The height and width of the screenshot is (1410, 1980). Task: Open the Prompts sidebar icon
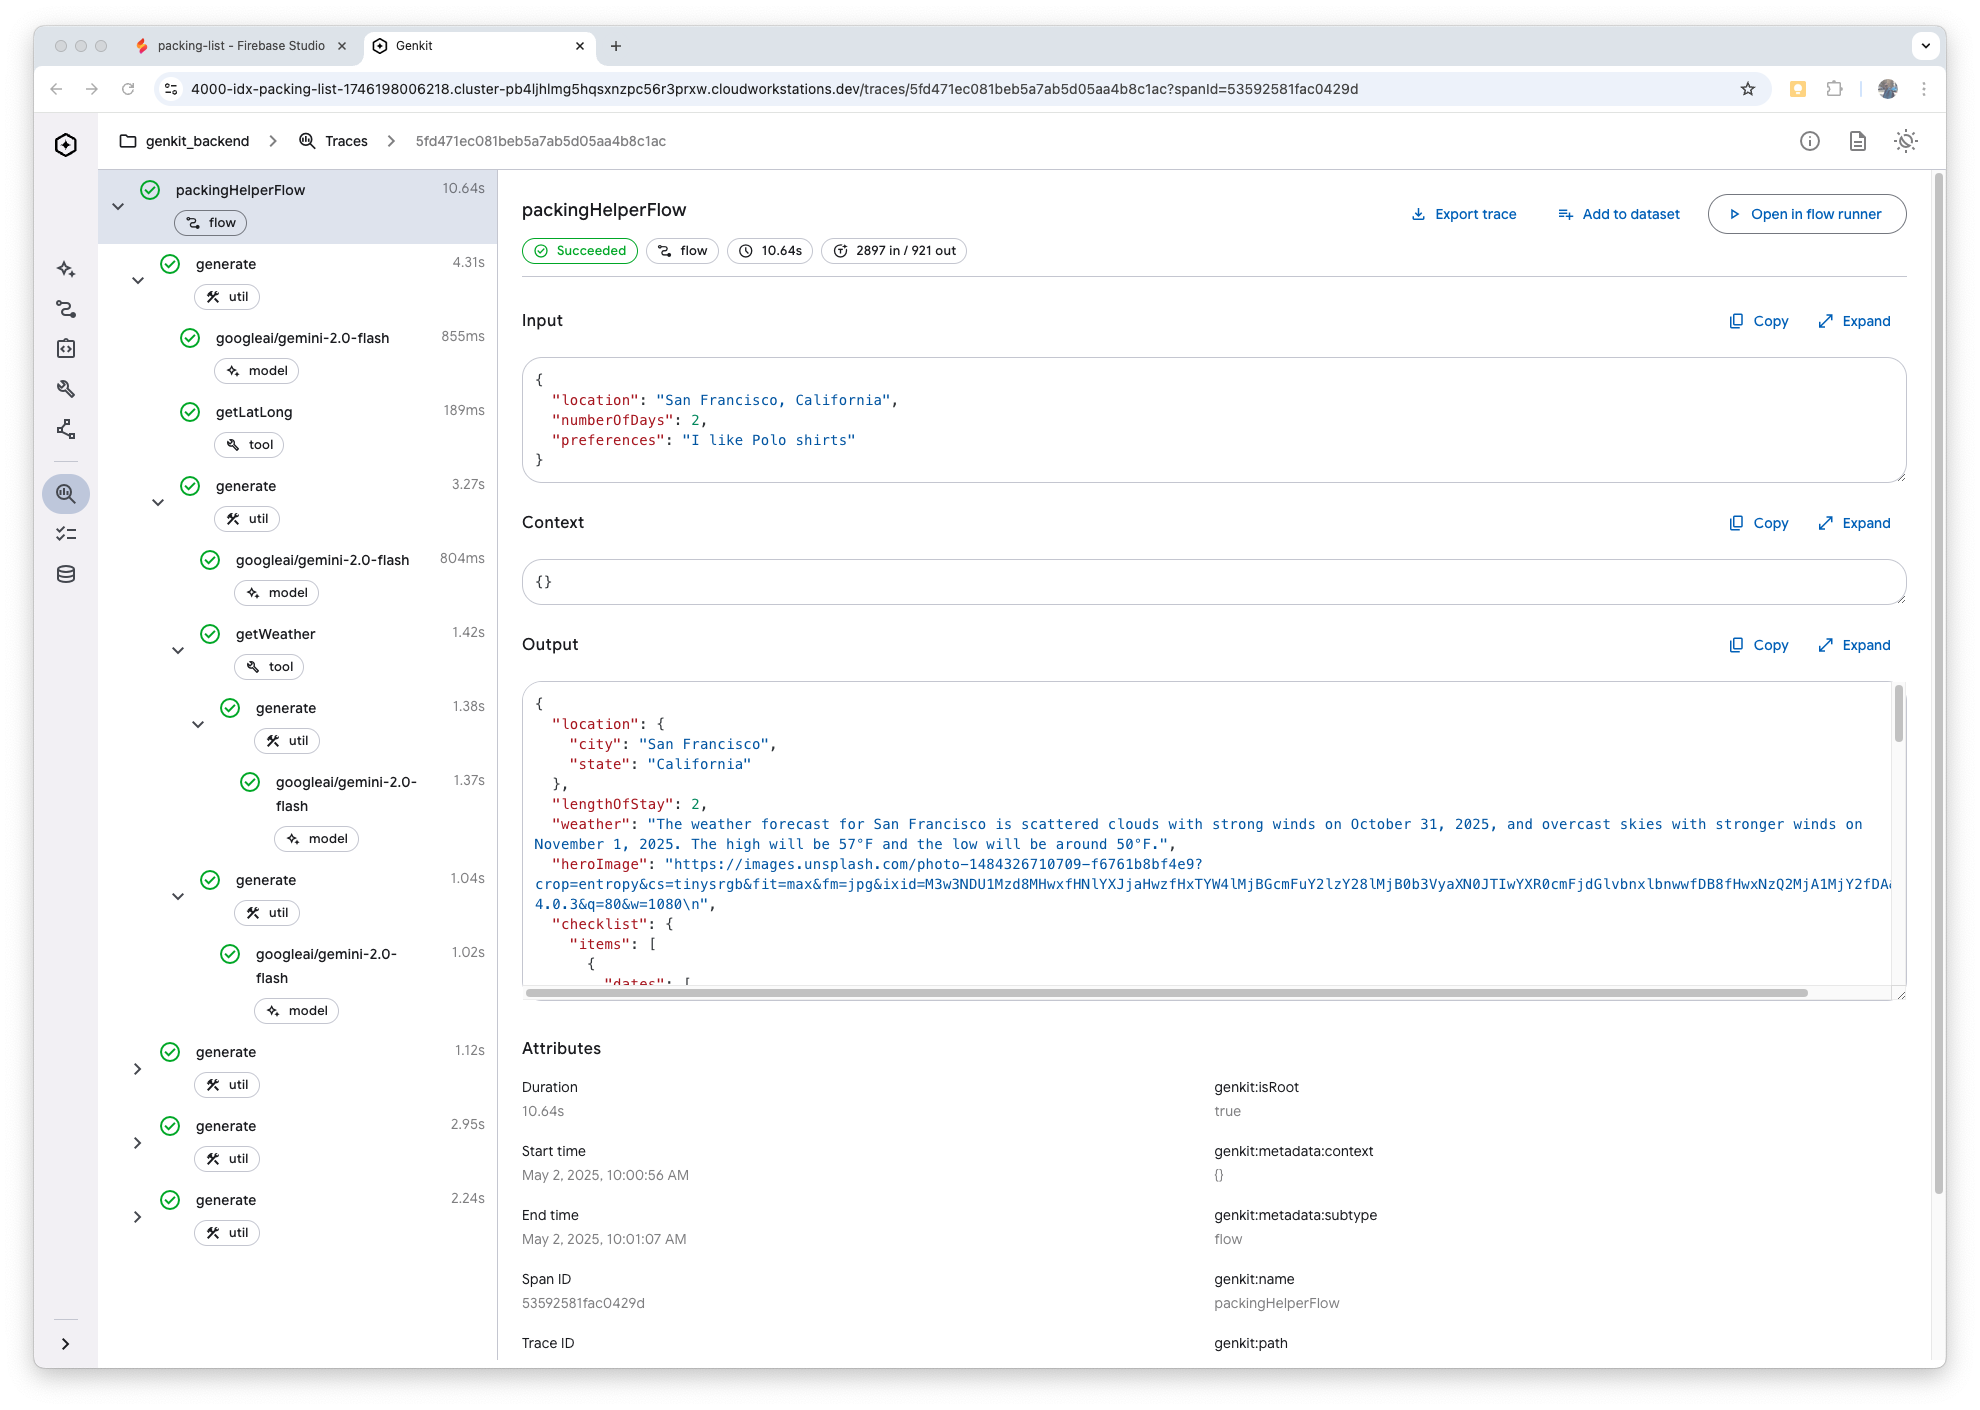66,349
